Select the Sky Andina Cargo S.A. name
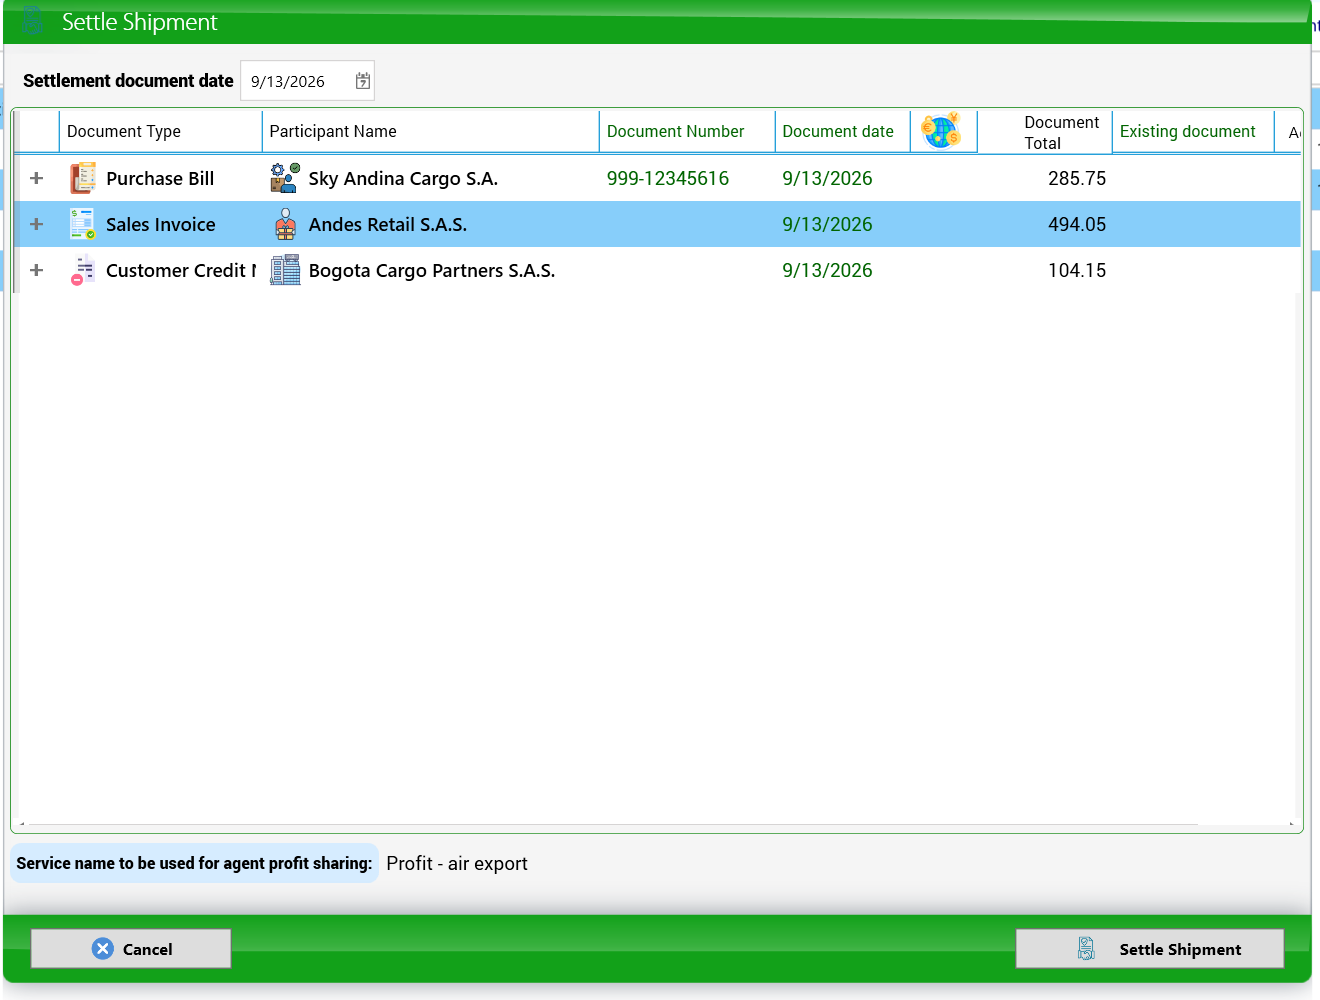The width and height of the screenshot is (1320, 1000). (x=403, y=178)
